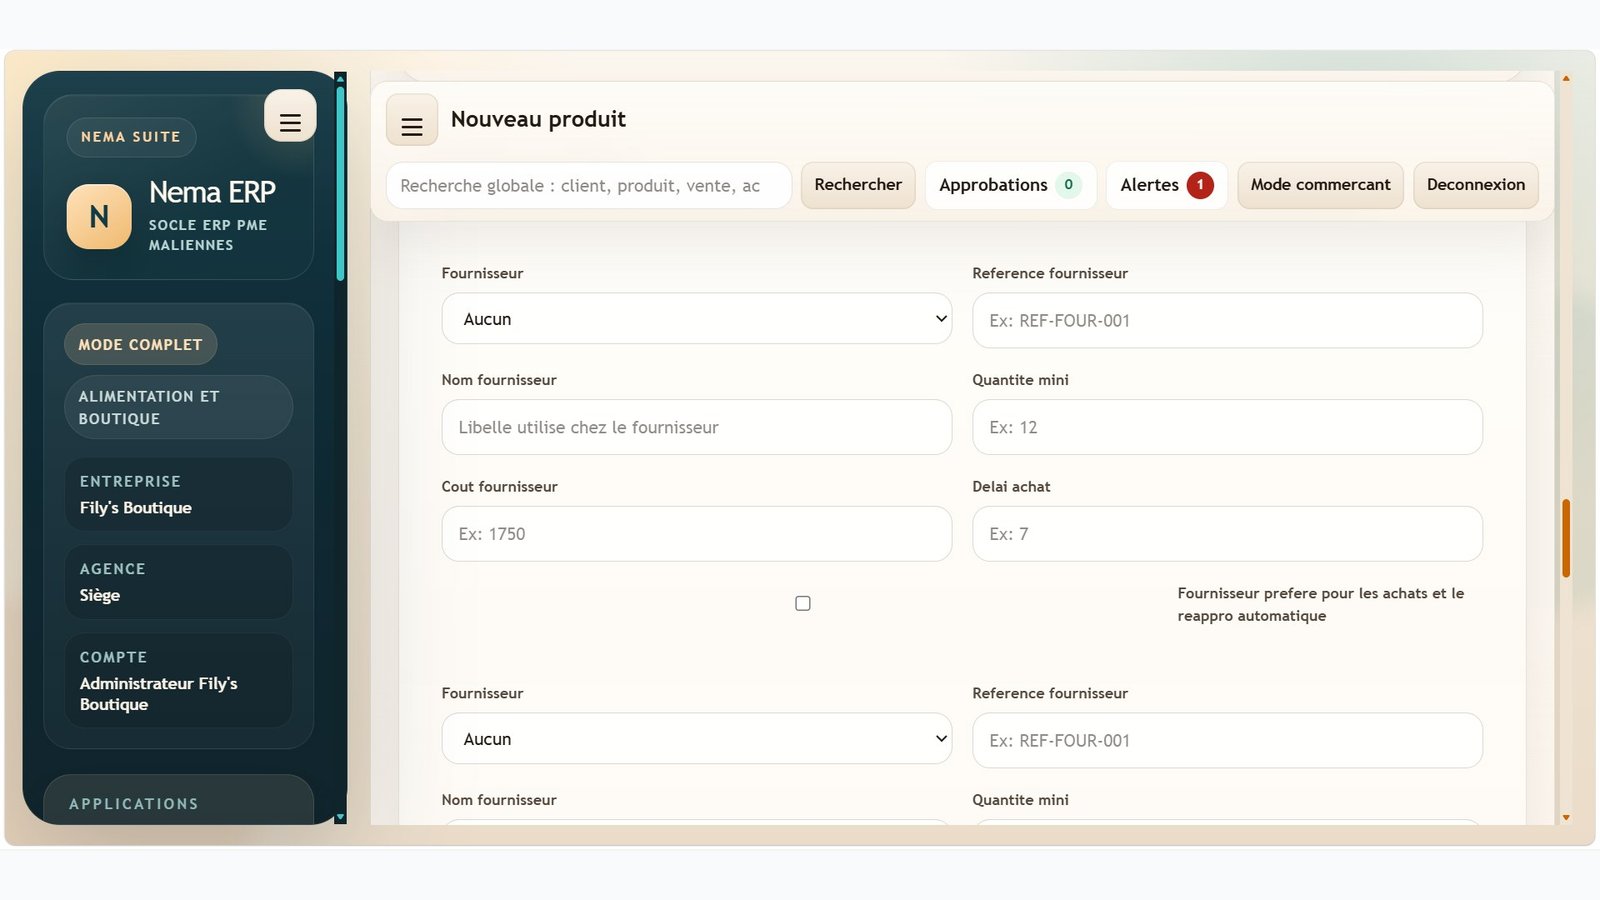Open the second Fournisseur dropdown lower down
The height and width of the screenshot is (900, 1600).
[697, 739]
